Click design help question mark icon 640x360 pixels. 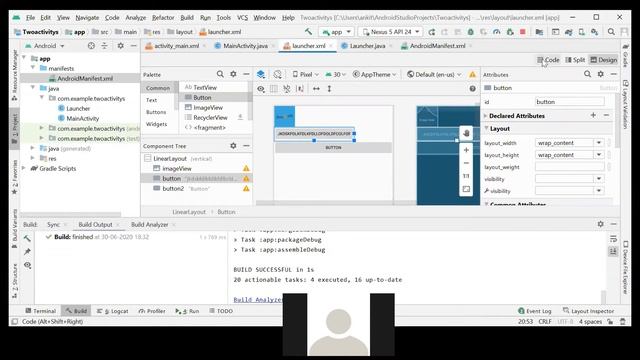tap(472, 89)
